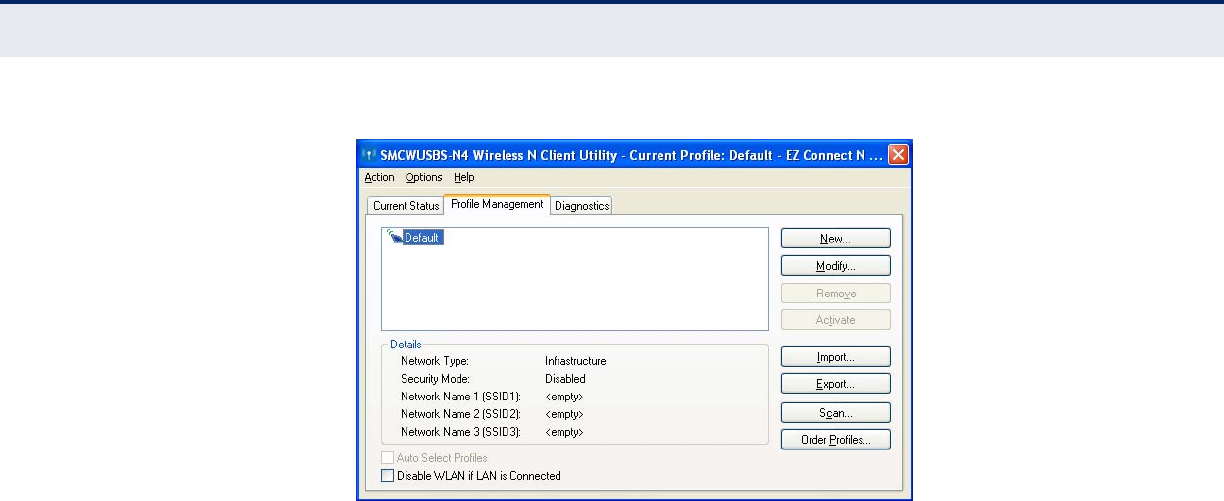The width and height of the screenshot is (1224, 501).
Task: Click the Modify button
Action: pos(835,266)
